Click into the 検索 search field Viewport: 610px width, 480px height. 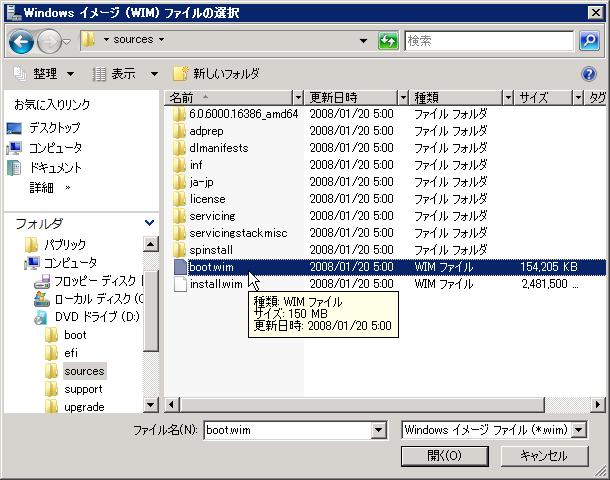click(x=489, y=40)
